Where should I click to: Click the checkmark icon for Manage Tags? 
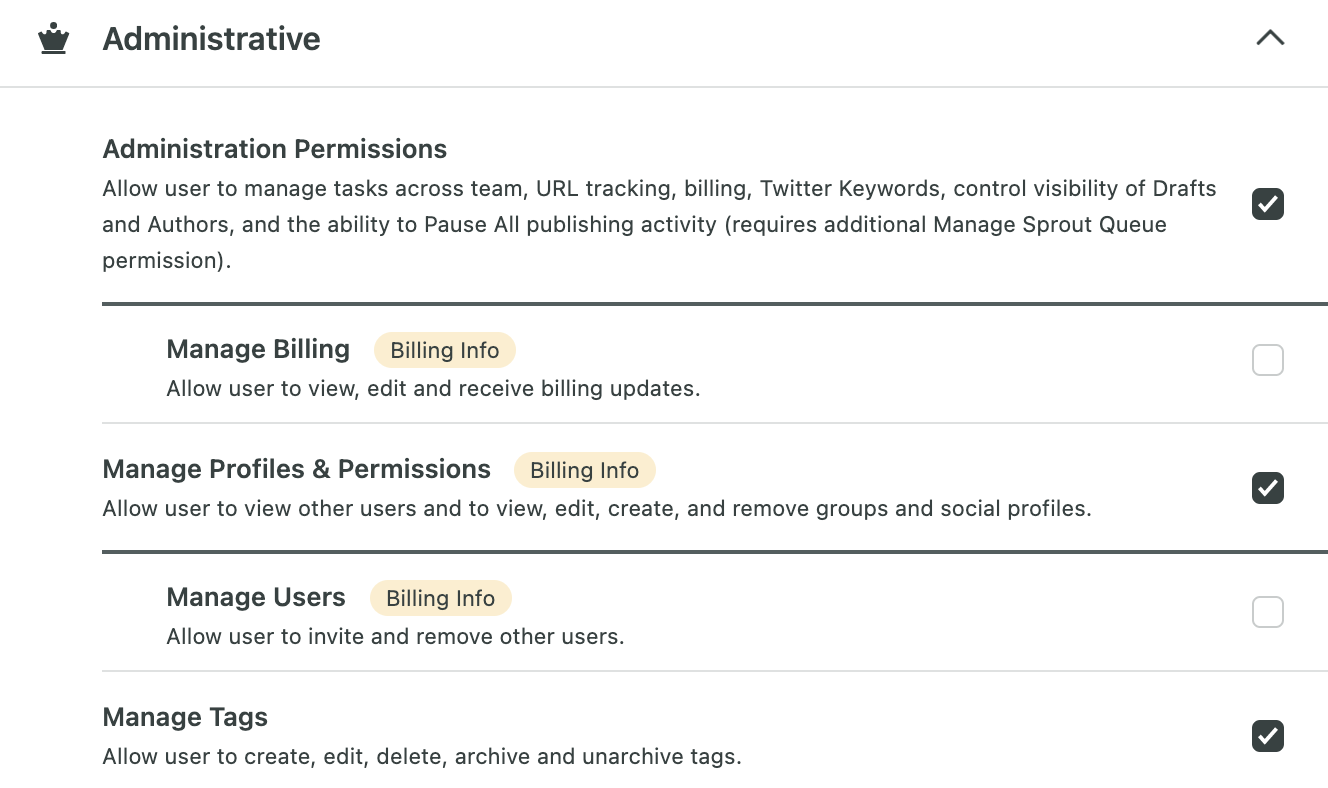1267,736
